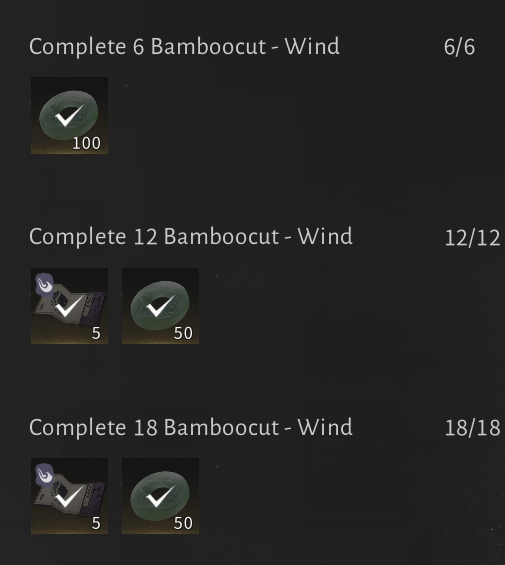The height and width of the screenshot is (565, 505).
Task: Click flame badge on 18 Bamboocut book reward
Action: coord(45,474)
